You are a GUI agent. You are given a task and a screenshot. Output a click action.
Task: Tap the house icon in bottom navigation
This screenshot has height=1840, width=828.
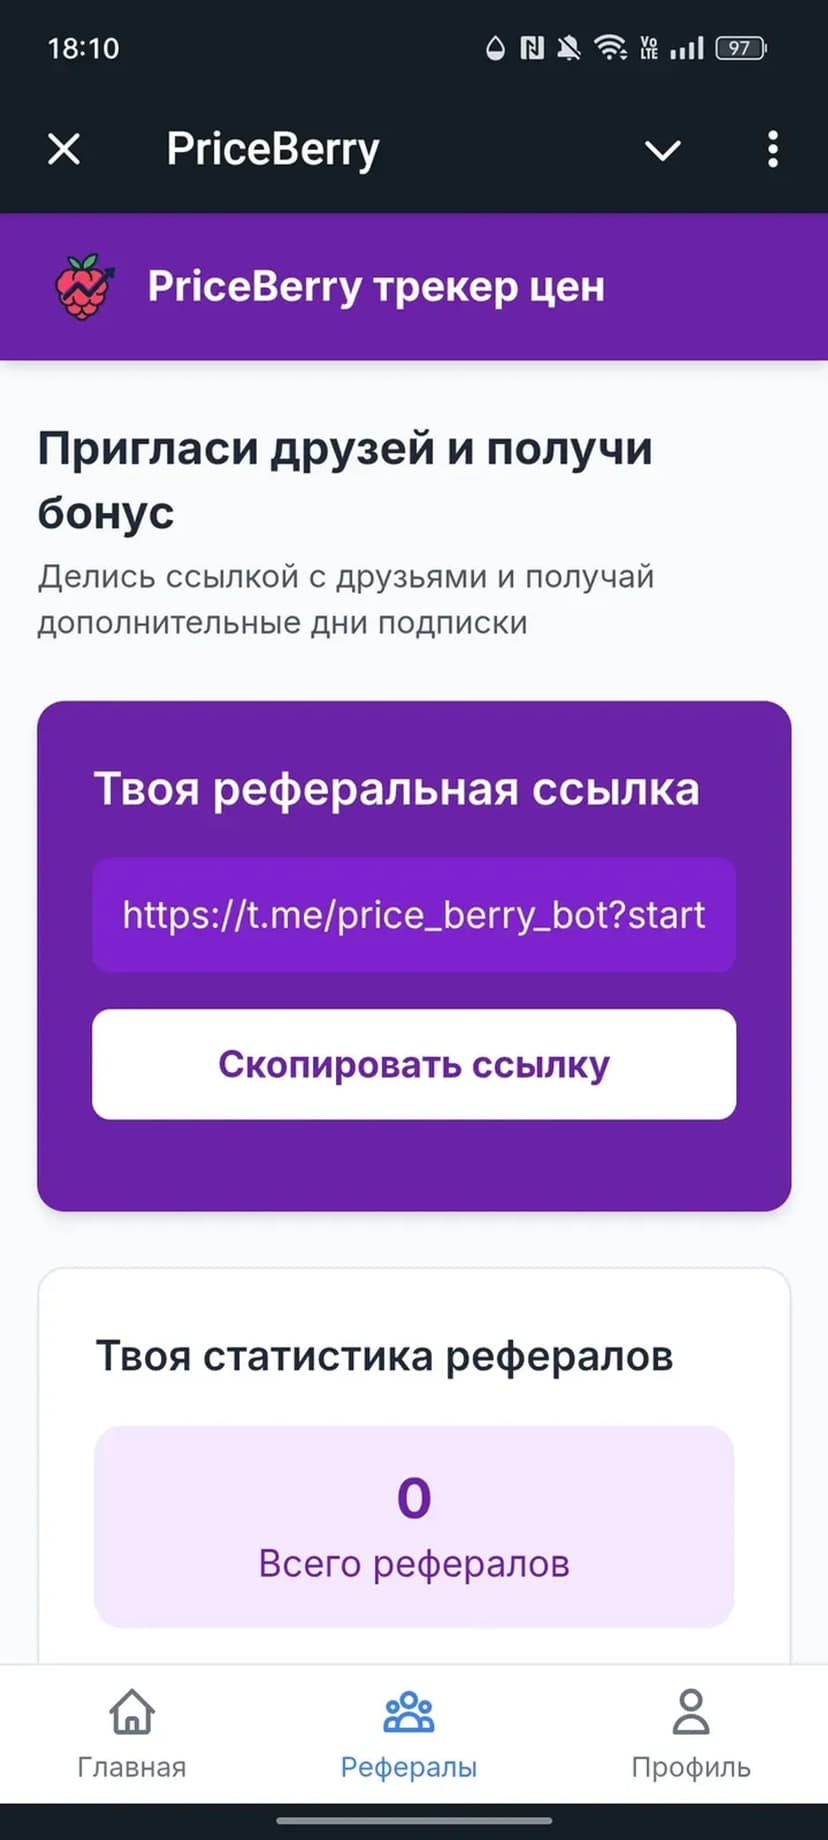(x=132, y=1712)
